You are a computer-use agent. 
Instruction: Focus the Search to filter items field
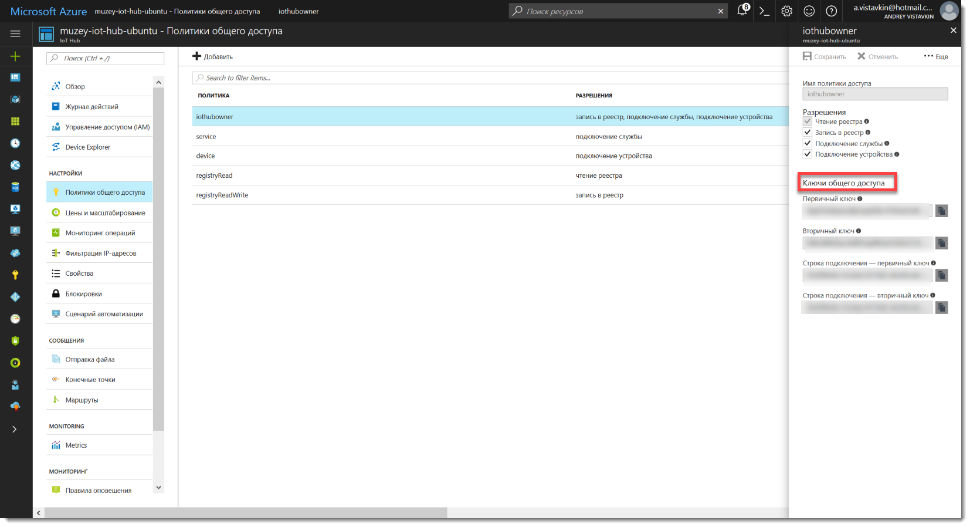pyautogui.click(x=490, y=78)
